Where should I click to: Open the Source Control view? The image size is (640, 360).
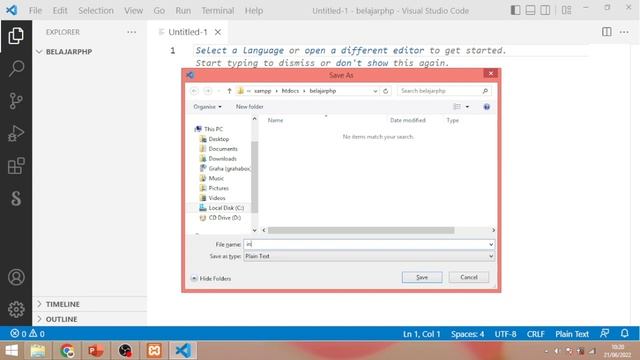[x=16, y=101]
